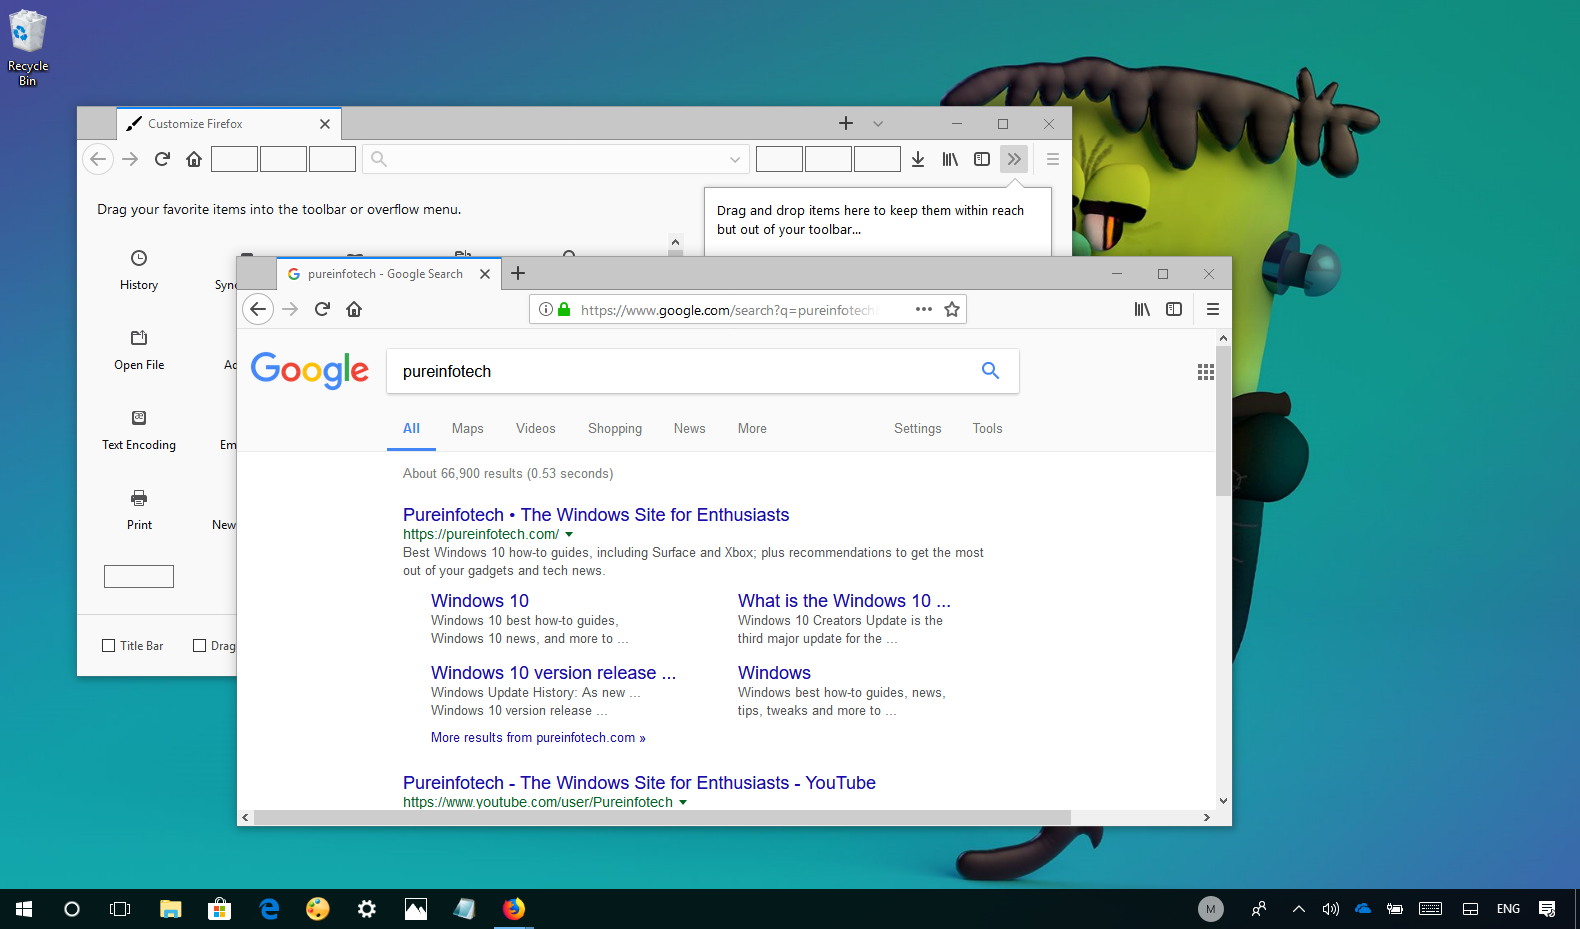The height and width of the screenshot is (929, 1580).
Task: Bookmark this page with the star icon
Action: [952, 310]
